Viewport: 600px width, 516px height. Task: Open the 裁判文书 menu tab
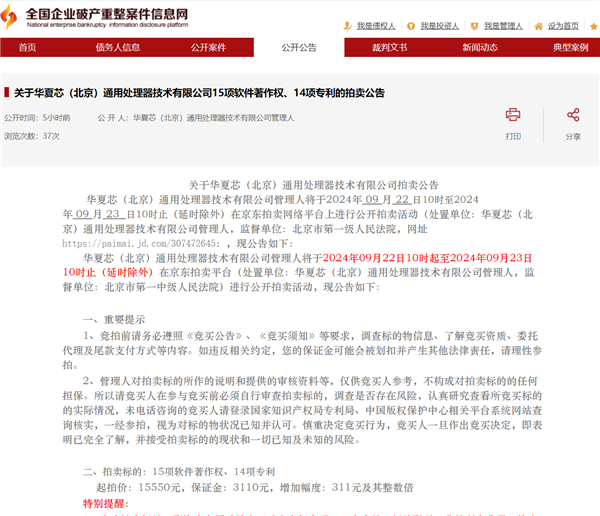pos(390,47)
